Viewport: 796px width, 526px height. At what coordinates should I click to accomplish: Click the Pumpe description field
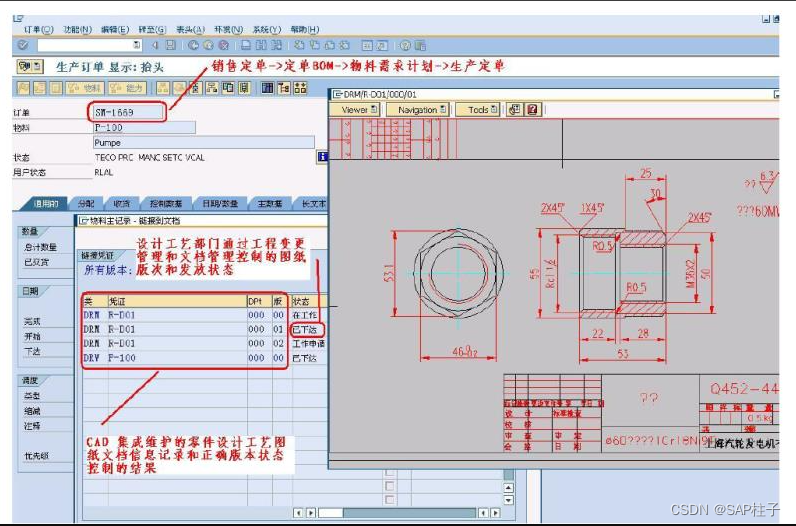[204, 143]
